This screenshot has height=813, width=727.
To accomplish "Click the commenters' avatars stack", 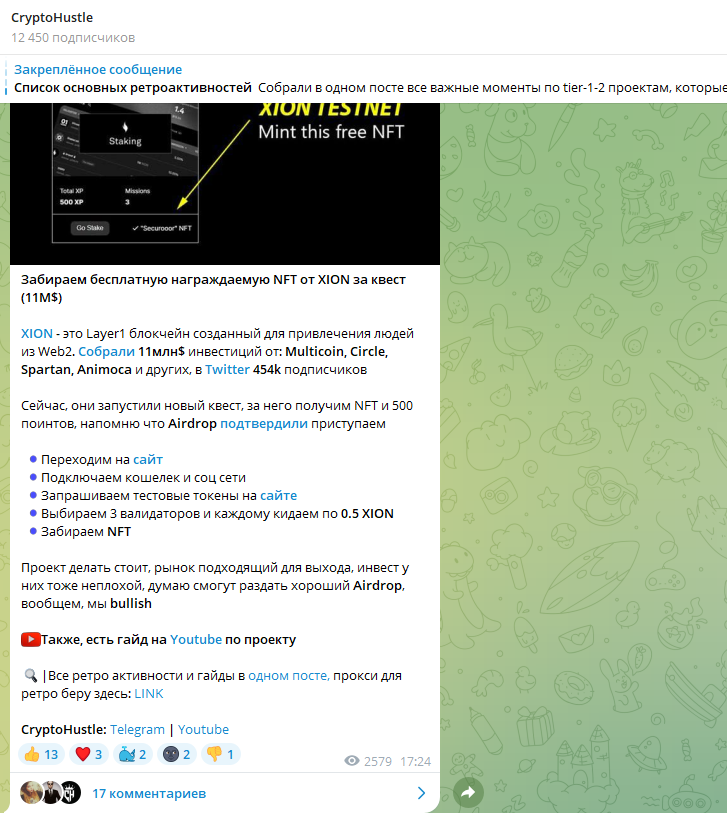I will click(50, 793).
